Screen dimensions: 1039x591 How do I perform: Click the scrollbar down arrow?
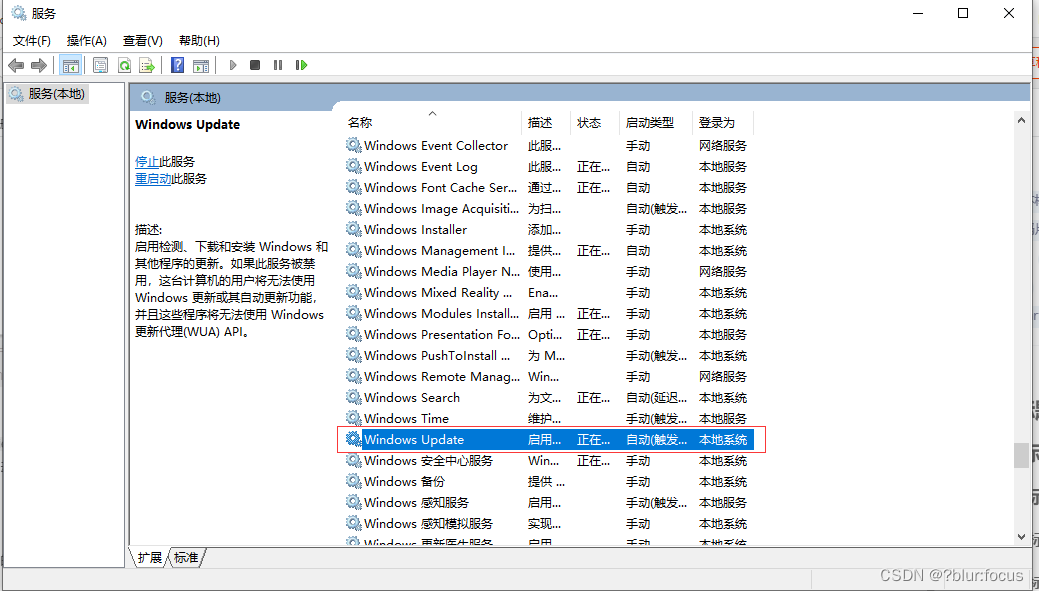[x=1021, y=537]
